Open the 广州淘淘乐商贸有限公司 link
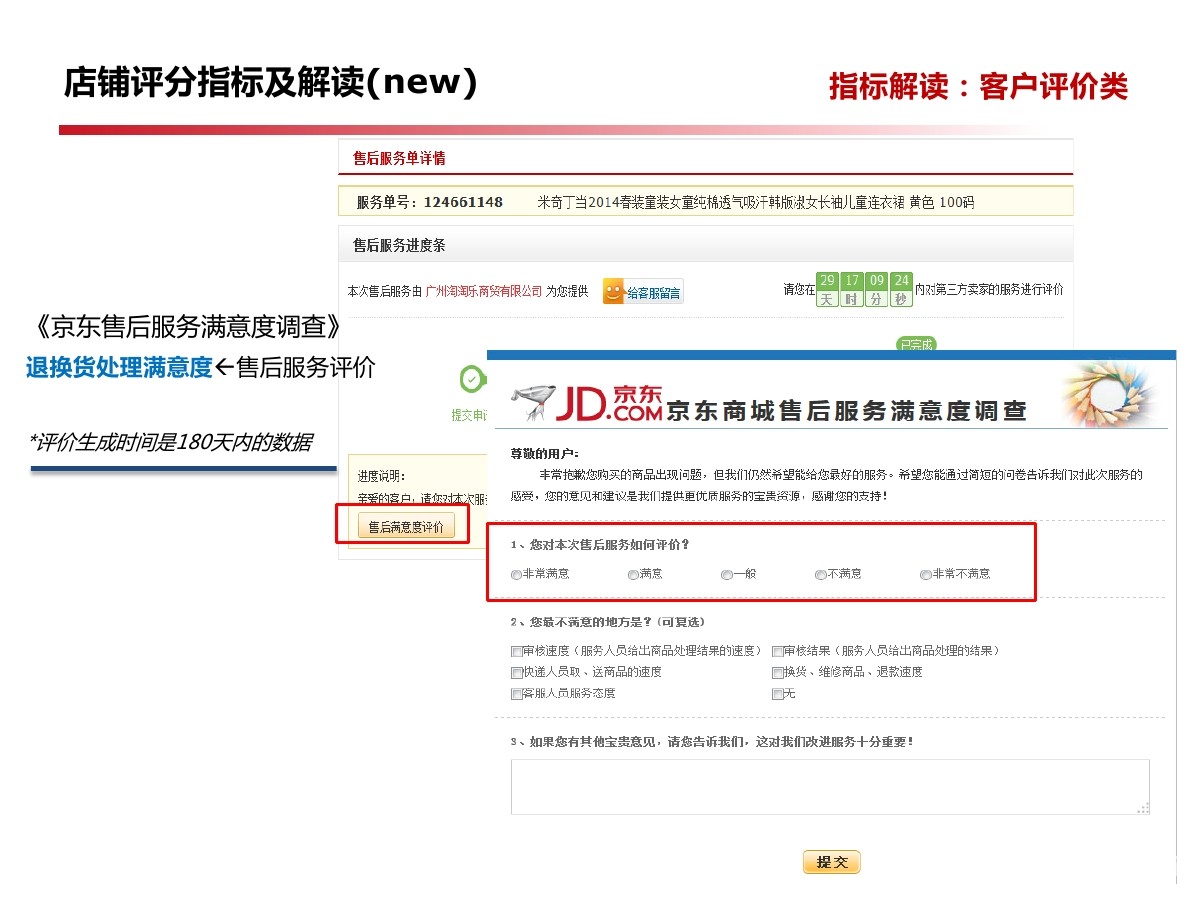This screenshot has width=1200, height=900. coord(484,291)
